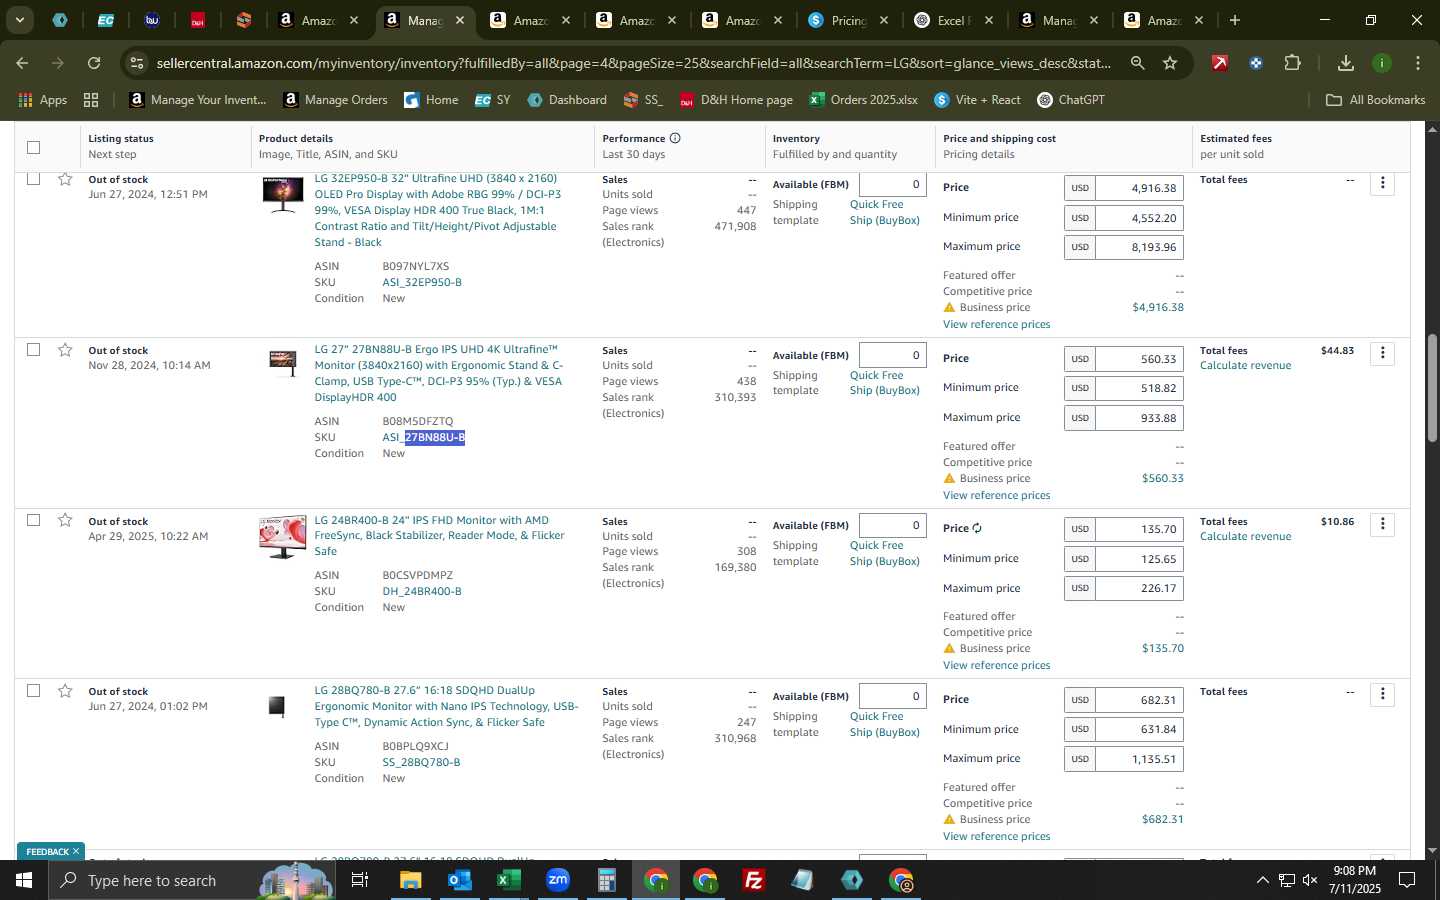The width and height of the screenshot is (1440, 900).
Task: Open the LG 24BR400-B product title link
Action: [x=440, y=535]
